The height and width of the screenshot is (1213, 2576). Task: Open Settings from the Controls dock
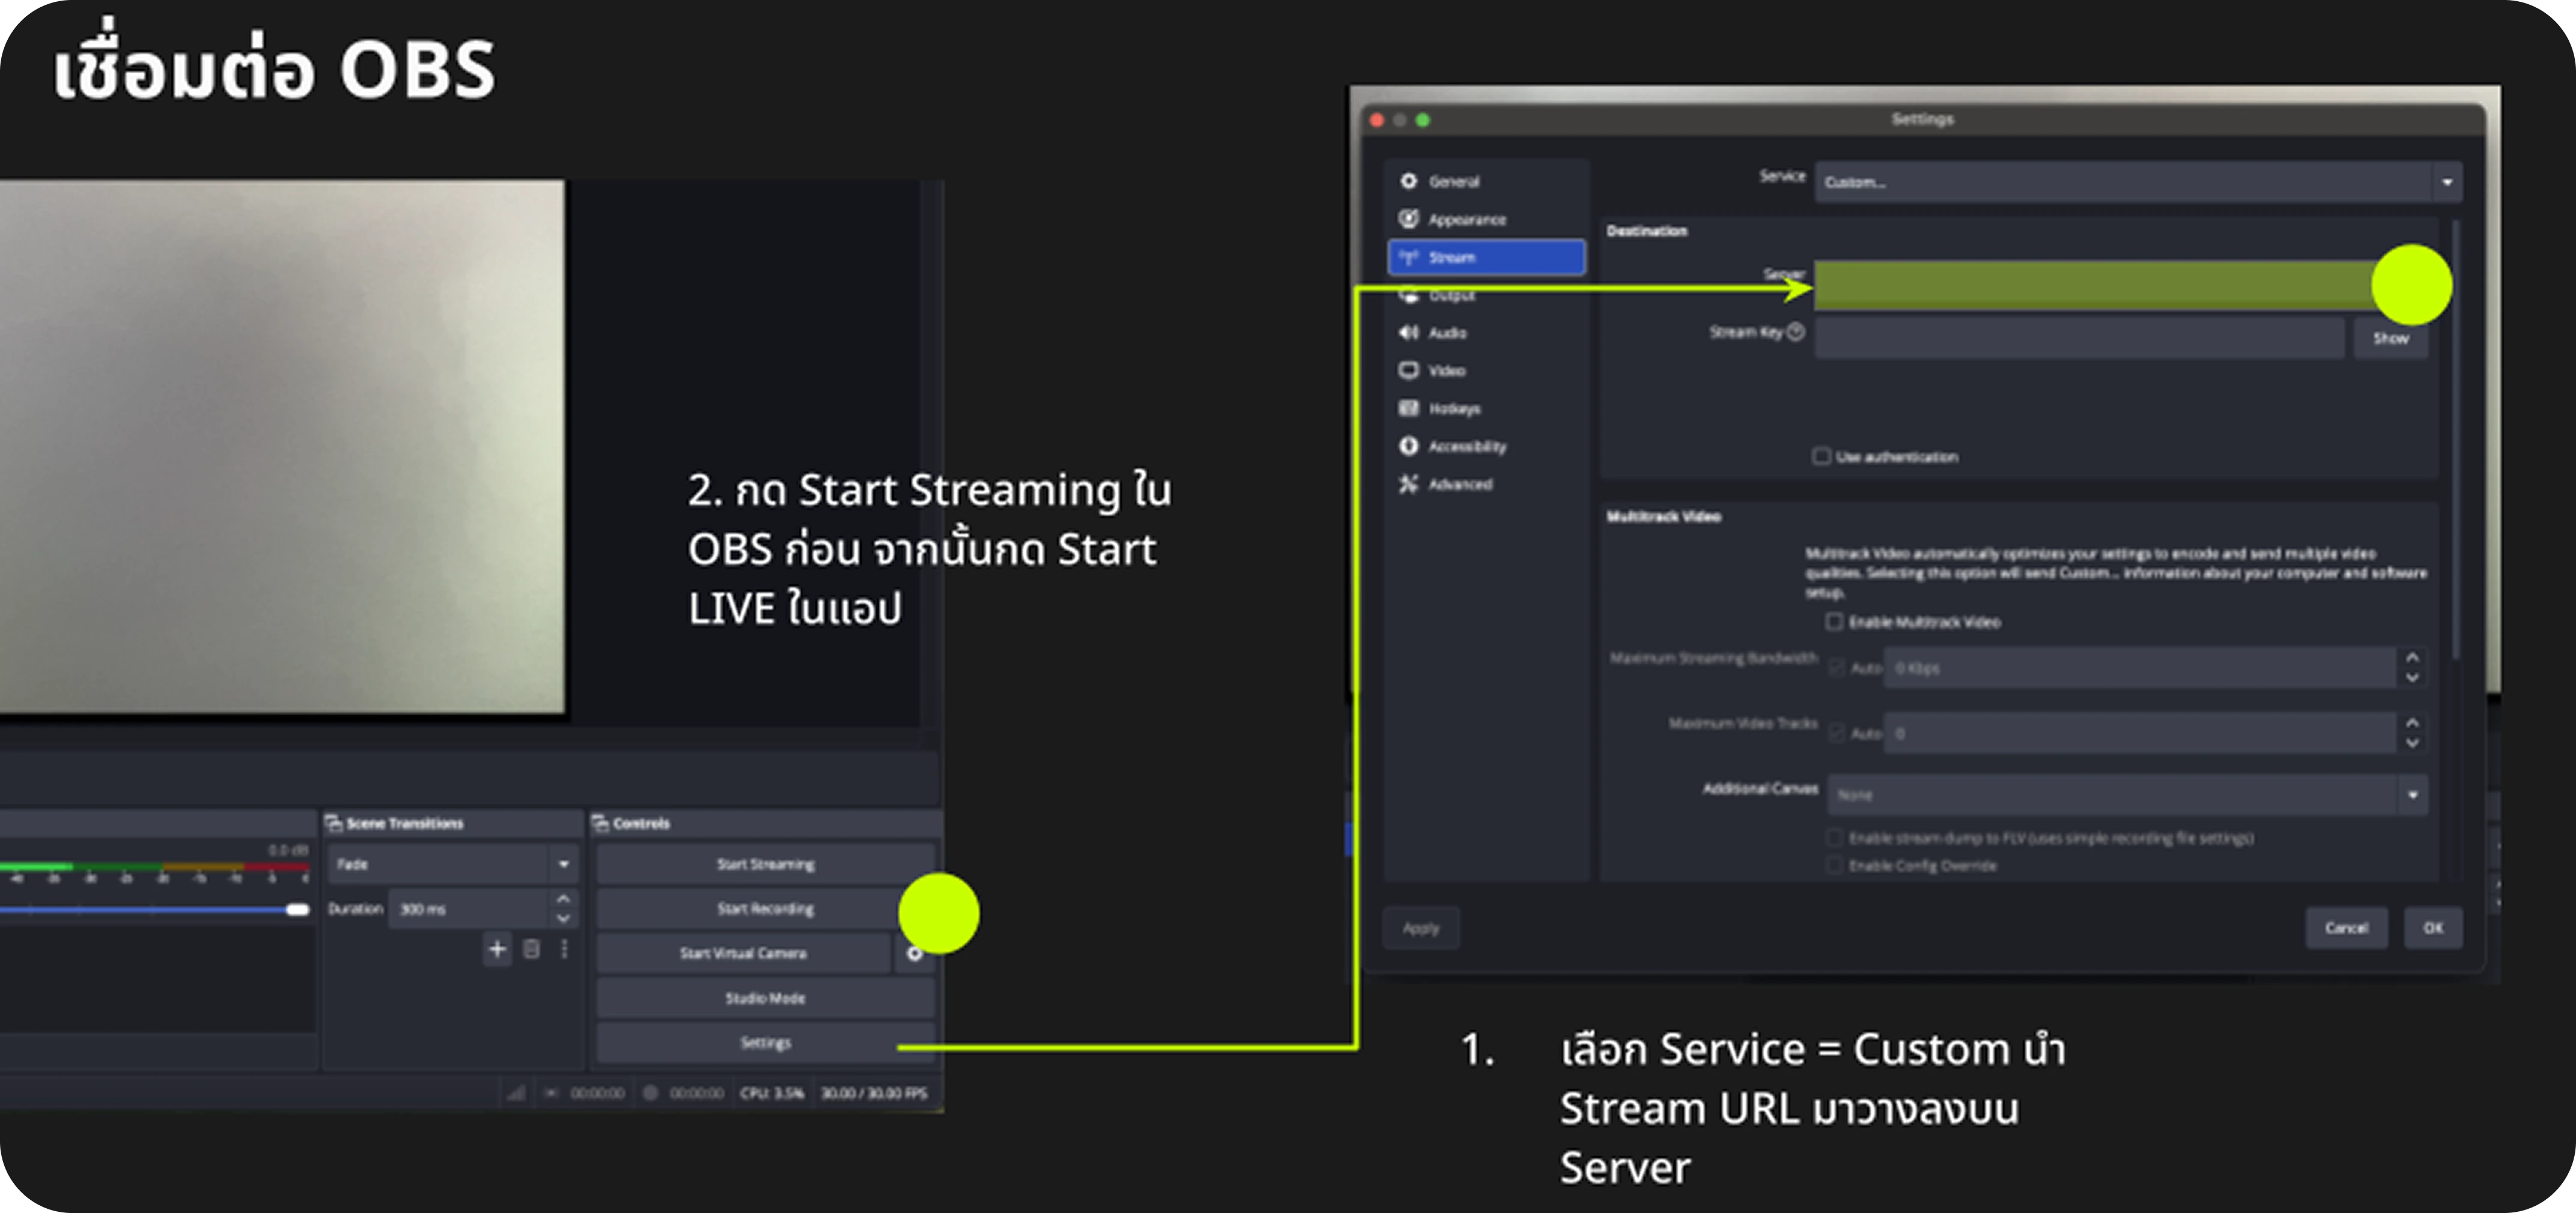765,1043
